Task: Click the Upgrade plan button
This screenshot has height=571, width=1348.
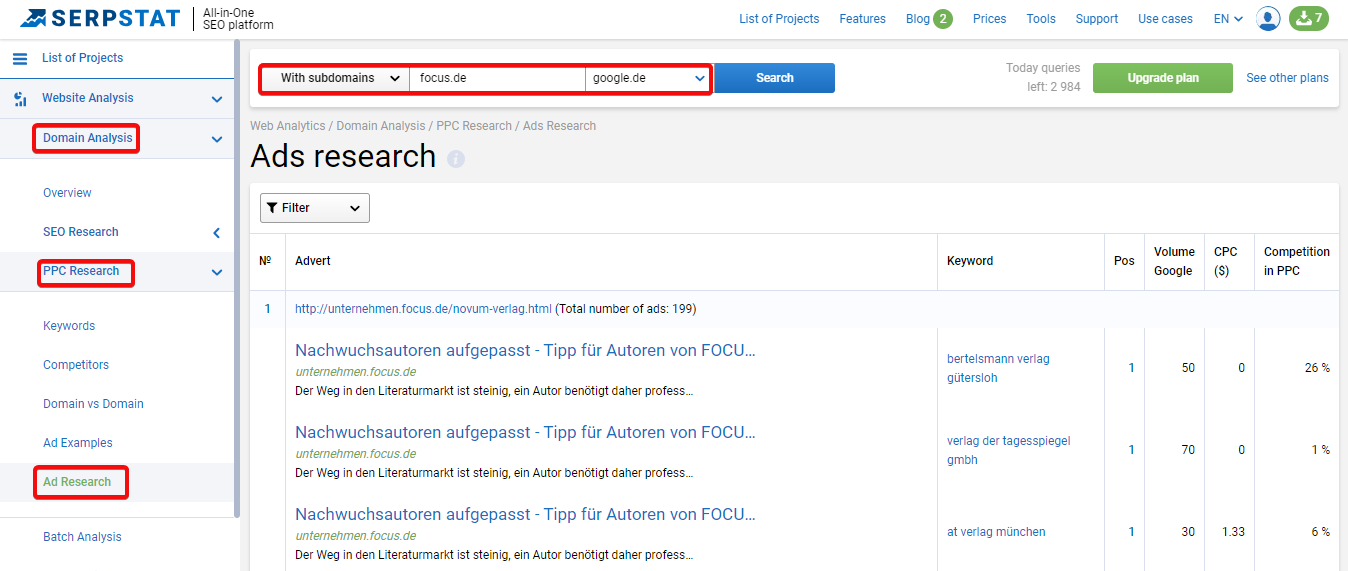Action: pyautogui.click(x=1163, y=78)
